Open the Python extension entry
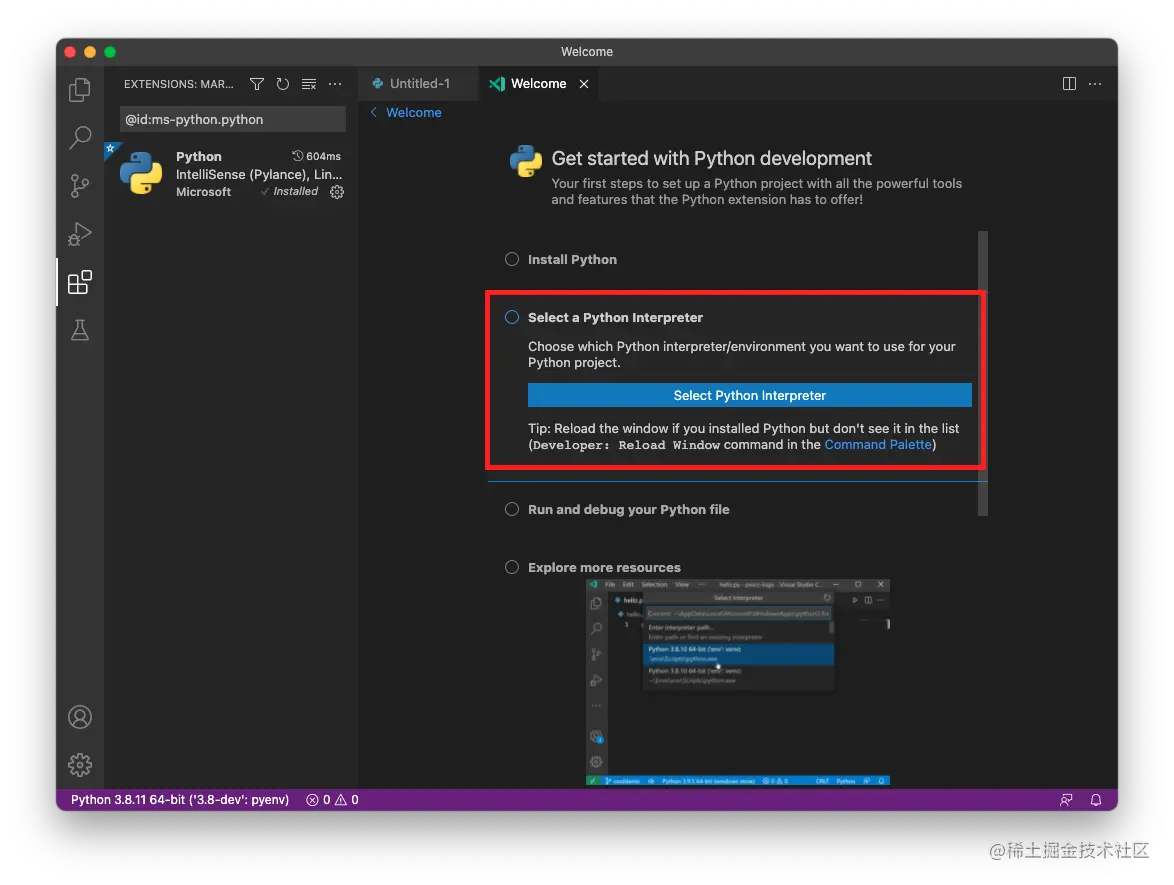 click(x=231, y=174)
